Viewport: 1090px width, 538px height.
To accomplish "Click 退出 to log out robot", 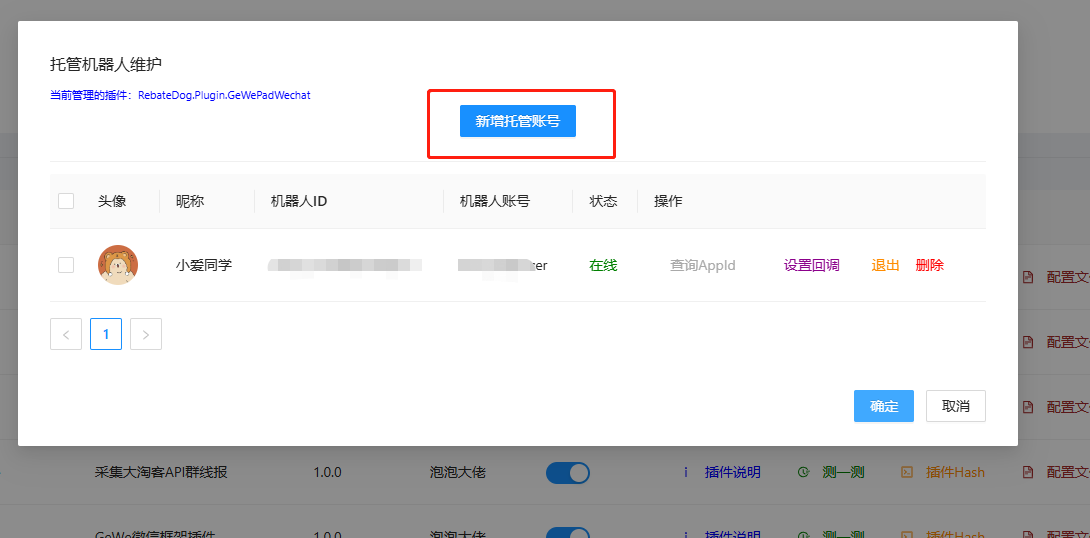I will [885, 265].
